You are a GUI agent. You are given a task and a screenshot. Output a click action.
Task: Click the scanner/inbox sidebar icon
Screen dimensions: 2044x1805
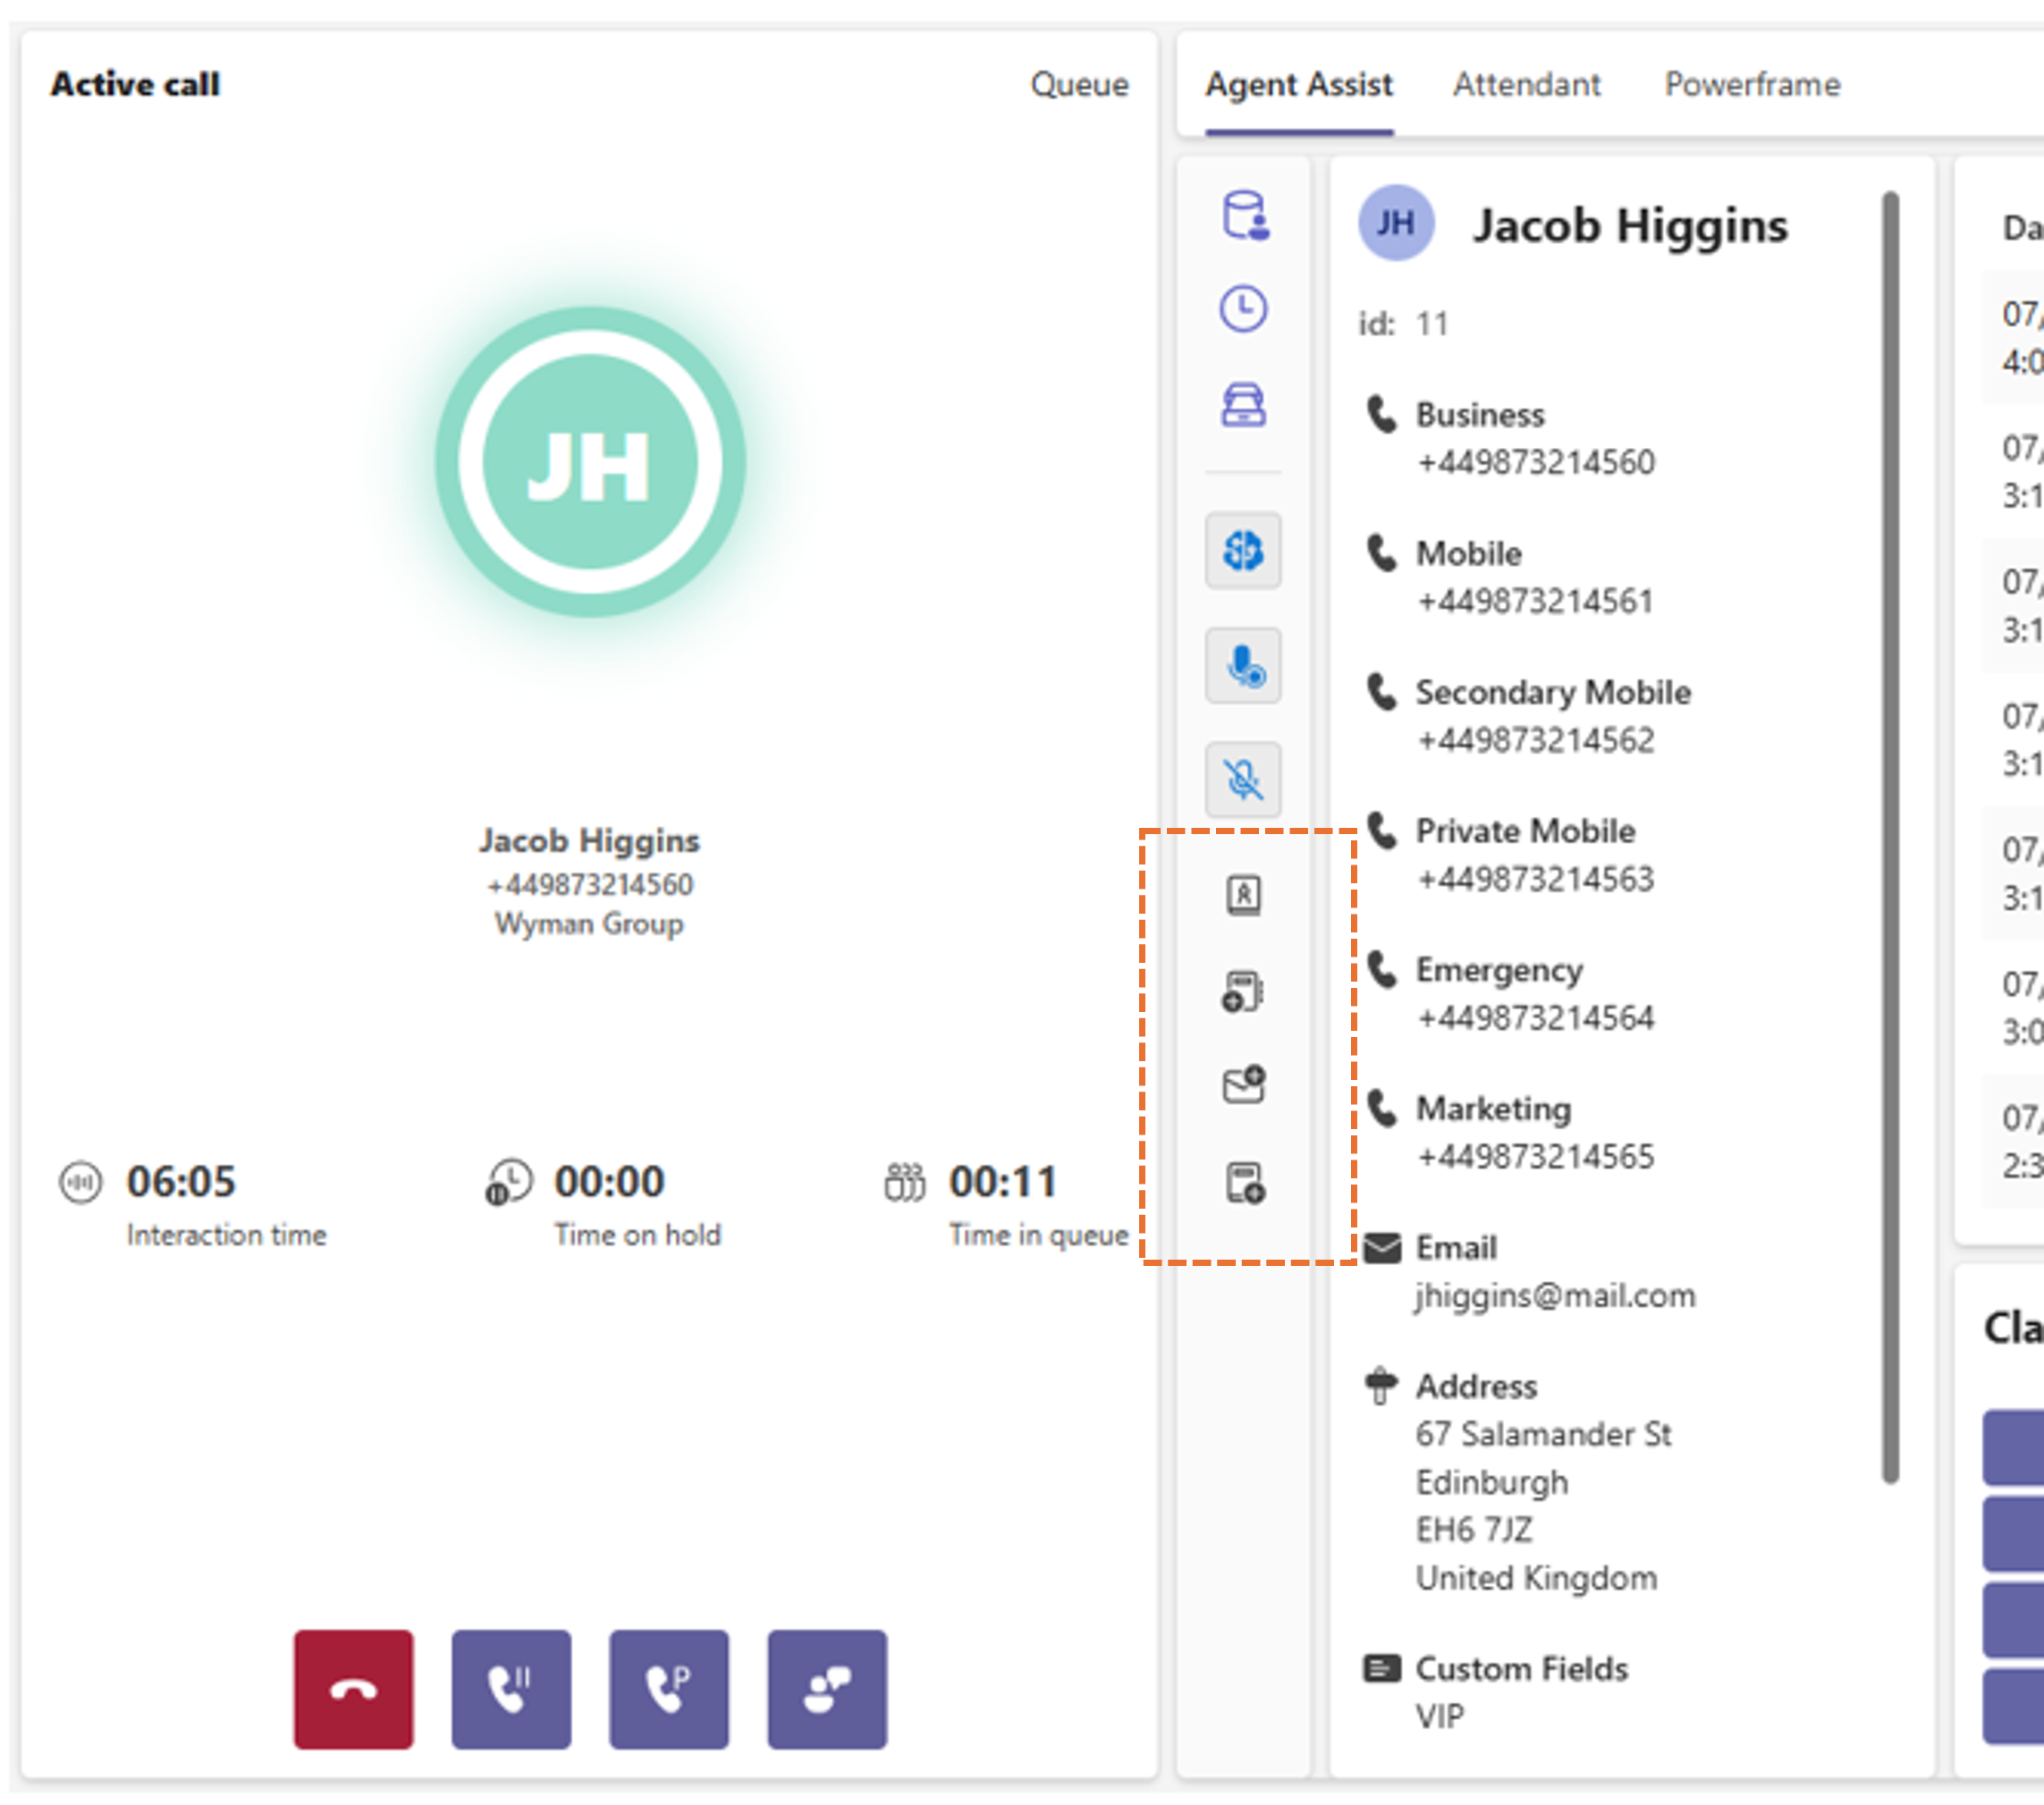1243,405
